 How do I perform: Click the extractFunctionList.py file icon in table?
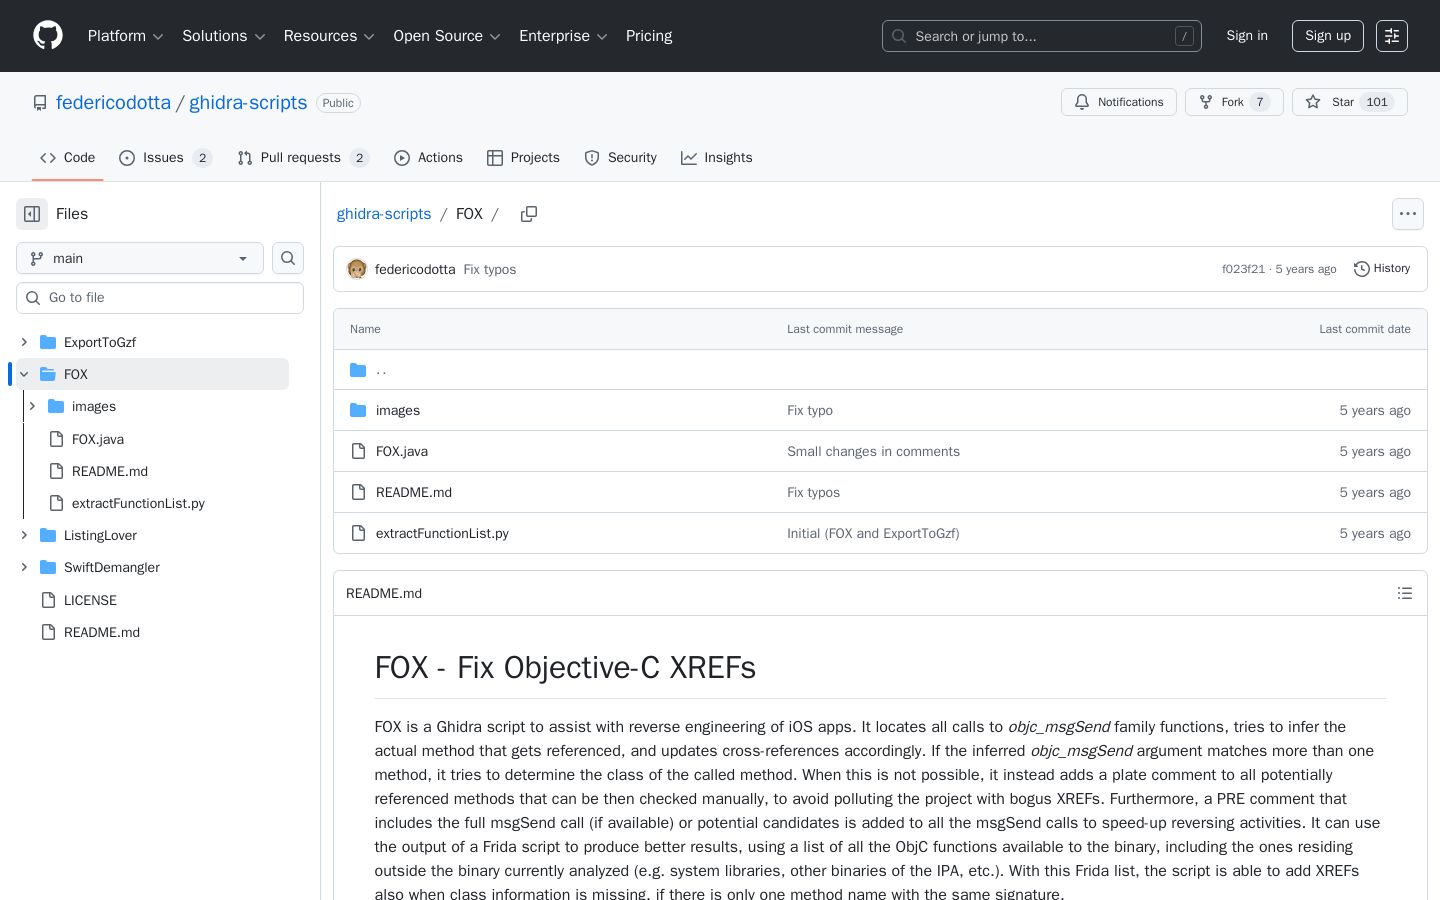click(x=358, y=533)
